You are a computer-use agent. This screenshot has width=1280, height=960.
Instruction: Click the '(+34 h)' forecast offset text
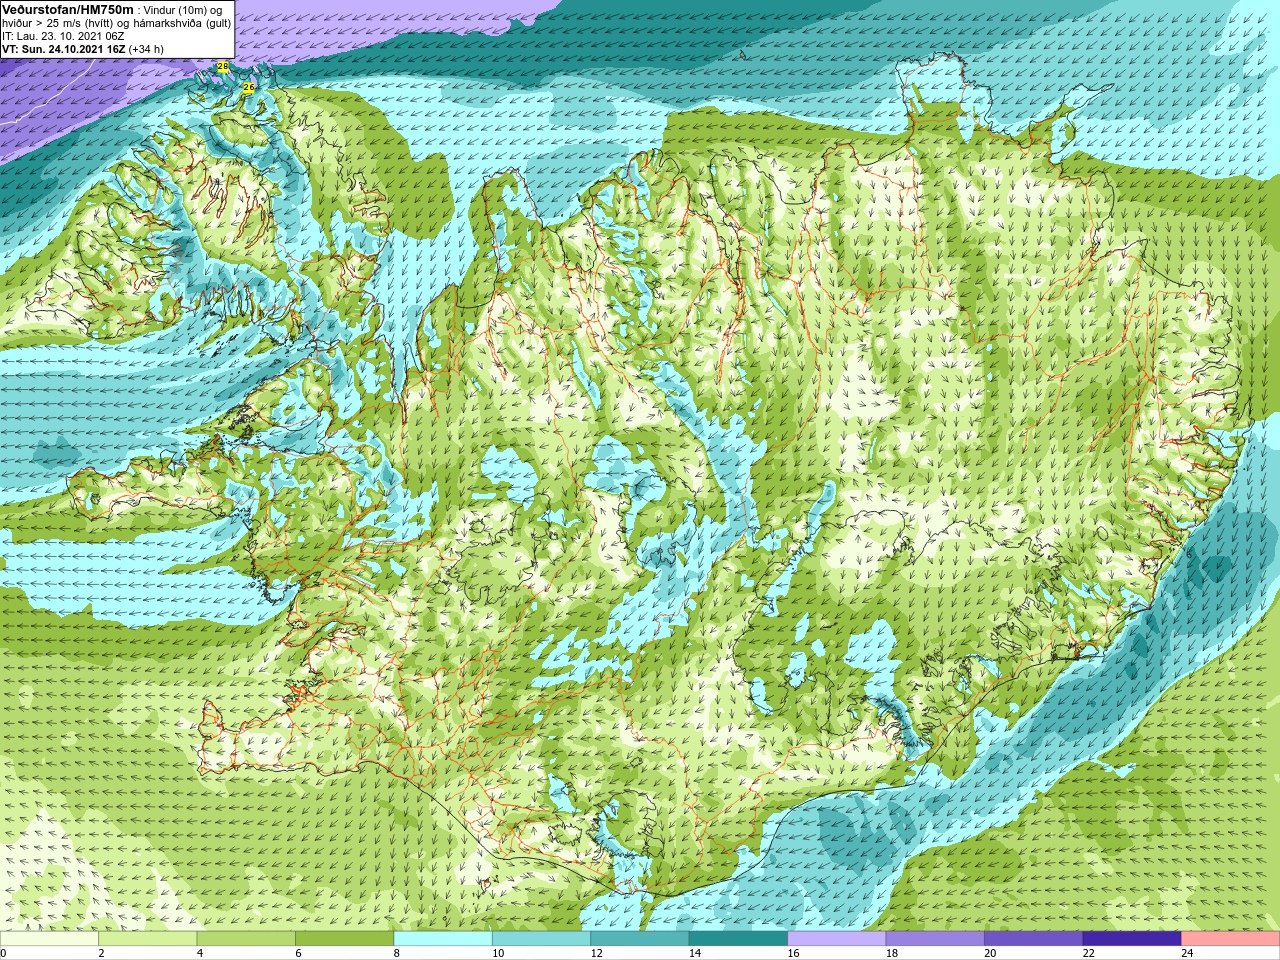[x=146, y=49]
